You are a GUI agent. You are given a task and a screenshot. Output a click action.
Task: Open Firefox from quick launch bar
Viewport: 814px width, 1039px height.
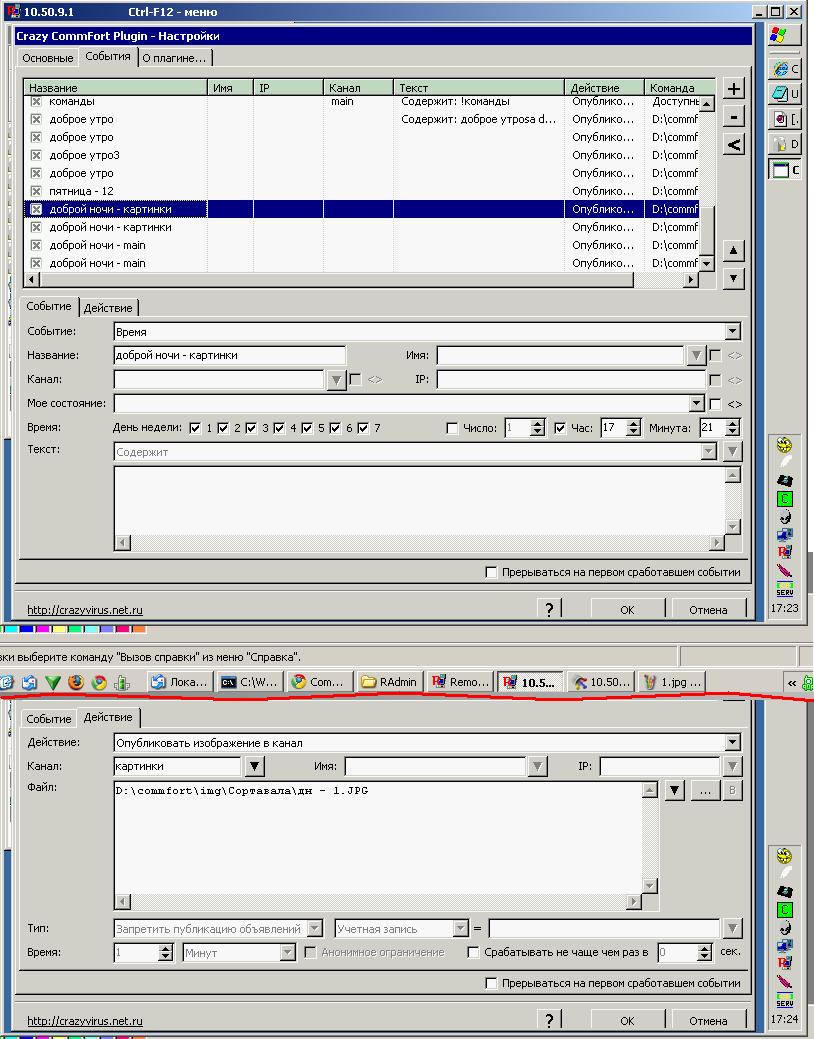[76, 682]
